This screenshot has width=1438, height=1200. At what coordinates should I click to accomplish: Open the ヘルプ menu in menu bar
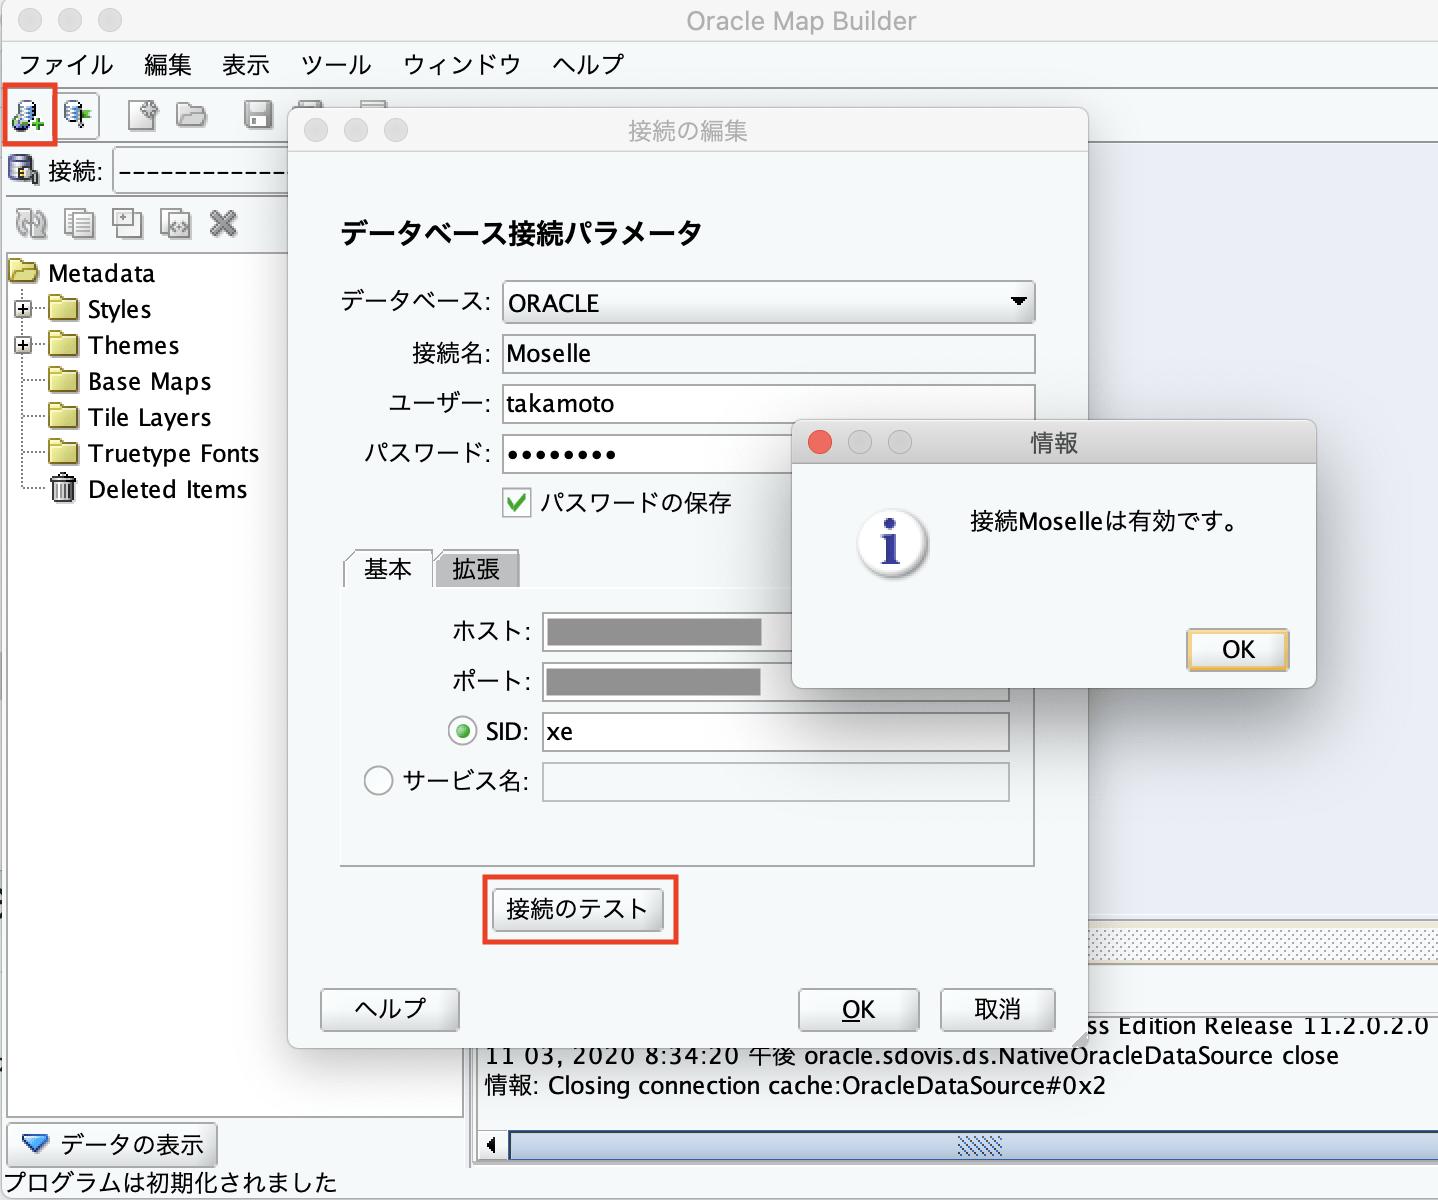click(x=588, y=65)
